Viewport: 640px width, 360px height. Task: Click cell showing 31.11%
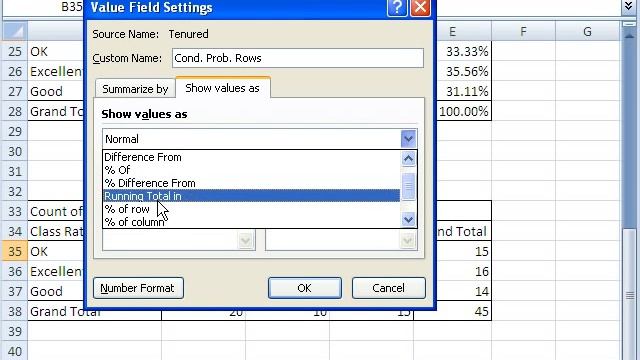[464, 91]
